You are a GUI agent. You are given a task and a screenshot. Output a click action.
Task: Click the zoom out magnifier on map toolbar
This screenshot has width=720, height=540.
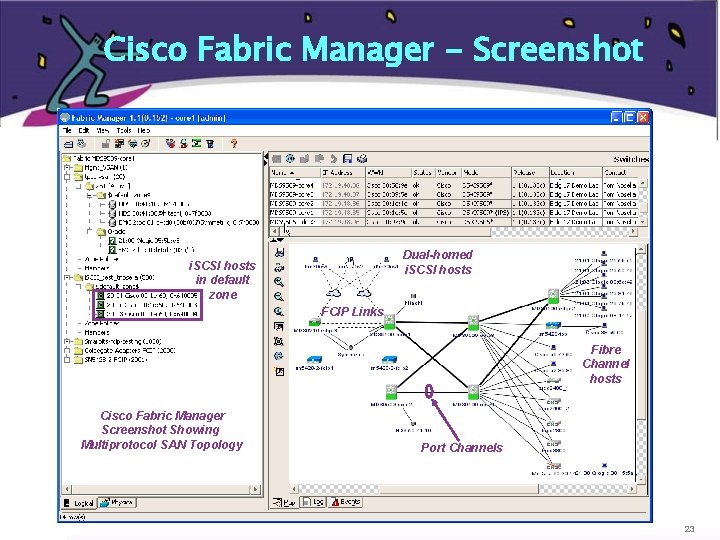pyautogui.click(x=279, y=297)
